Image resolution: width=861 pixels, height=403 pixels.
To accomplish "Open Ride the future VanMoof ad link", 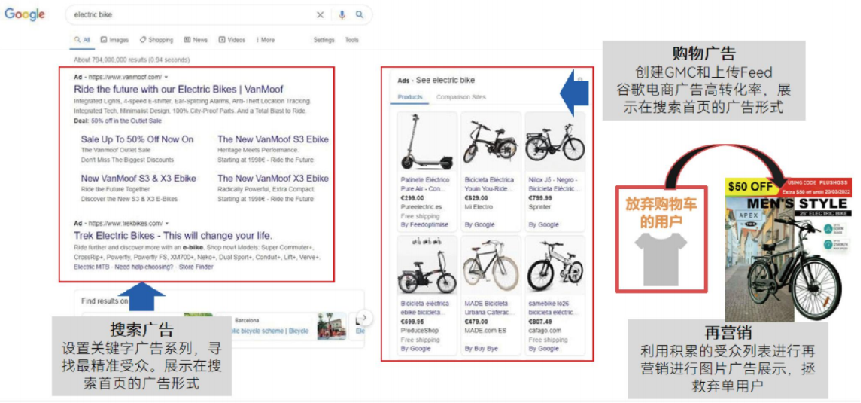I will (178, 89).
